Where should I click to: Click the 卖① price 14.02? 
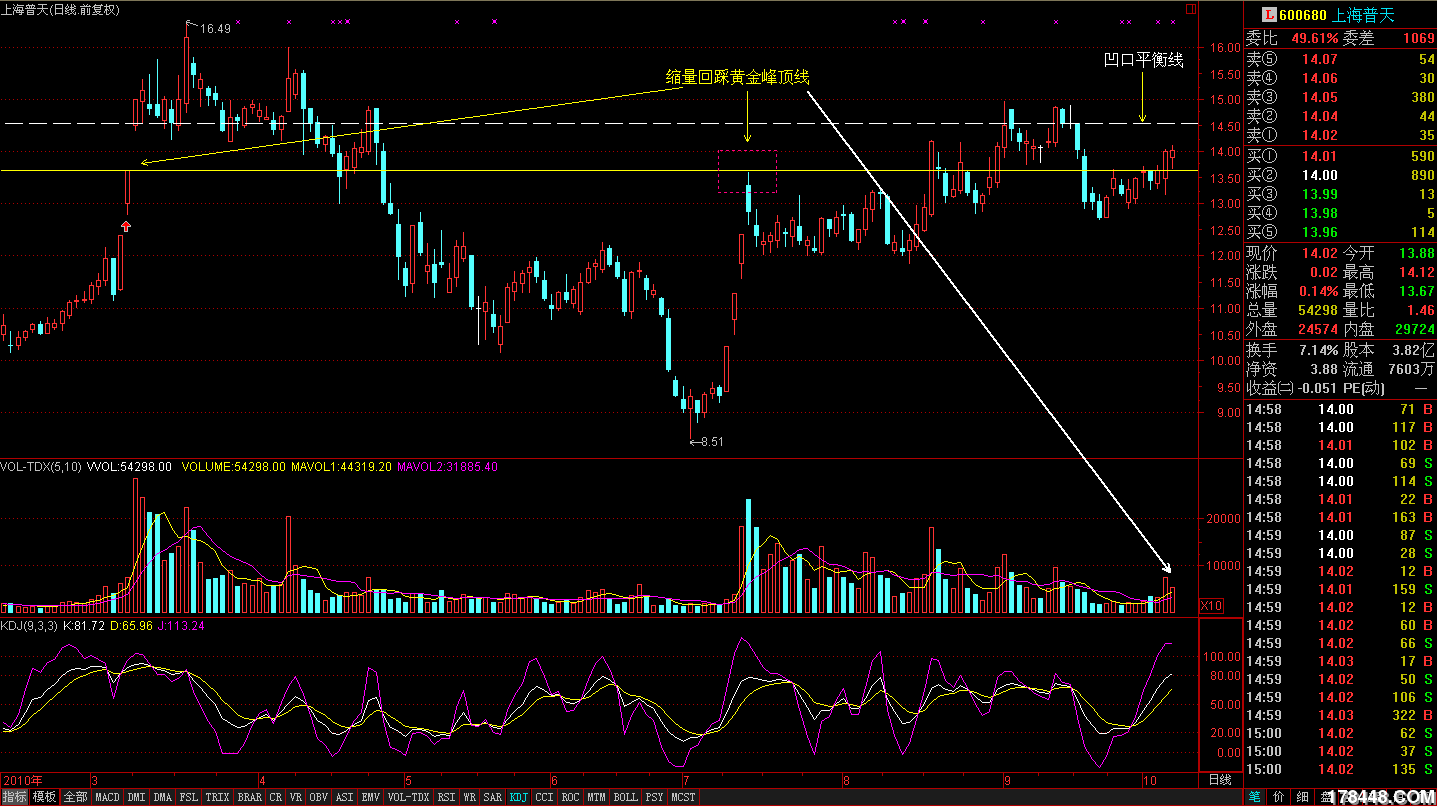(x=1319, y=136)
